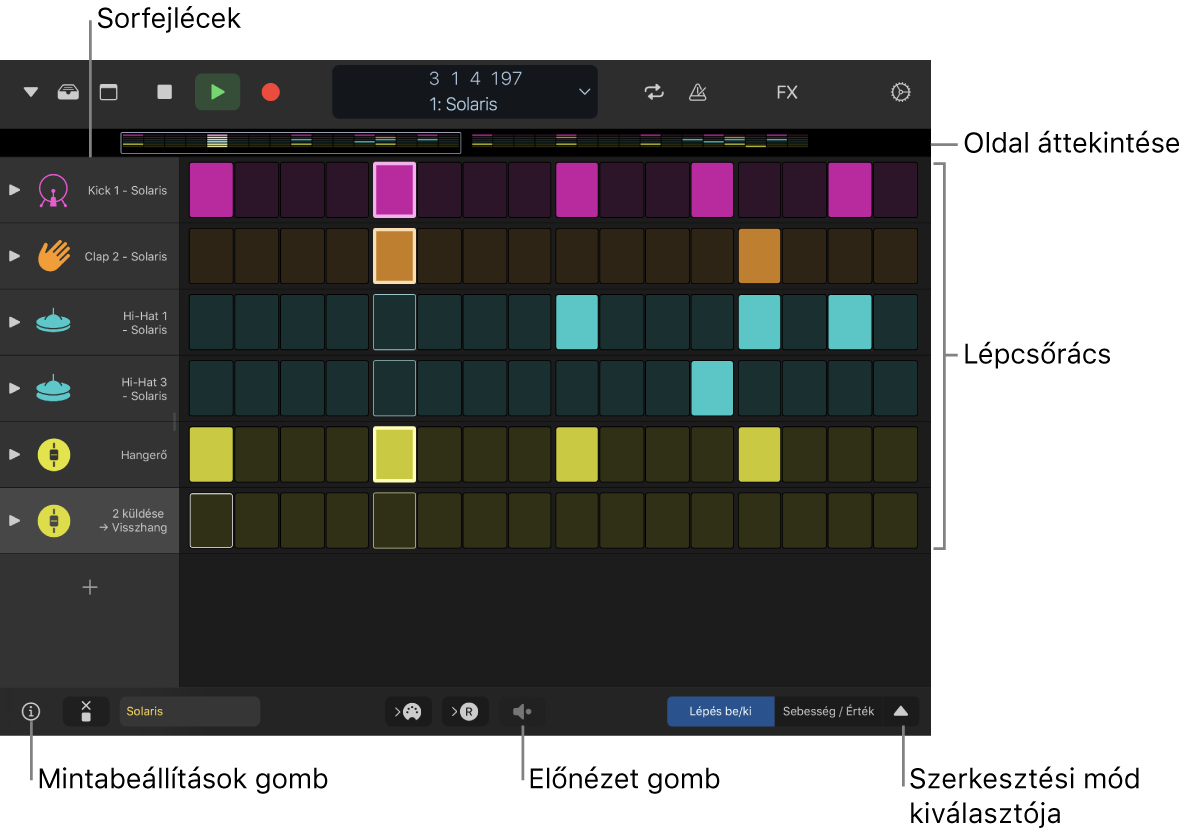
Task: Click the clear pattern X icon
Action: pos(86,711)
